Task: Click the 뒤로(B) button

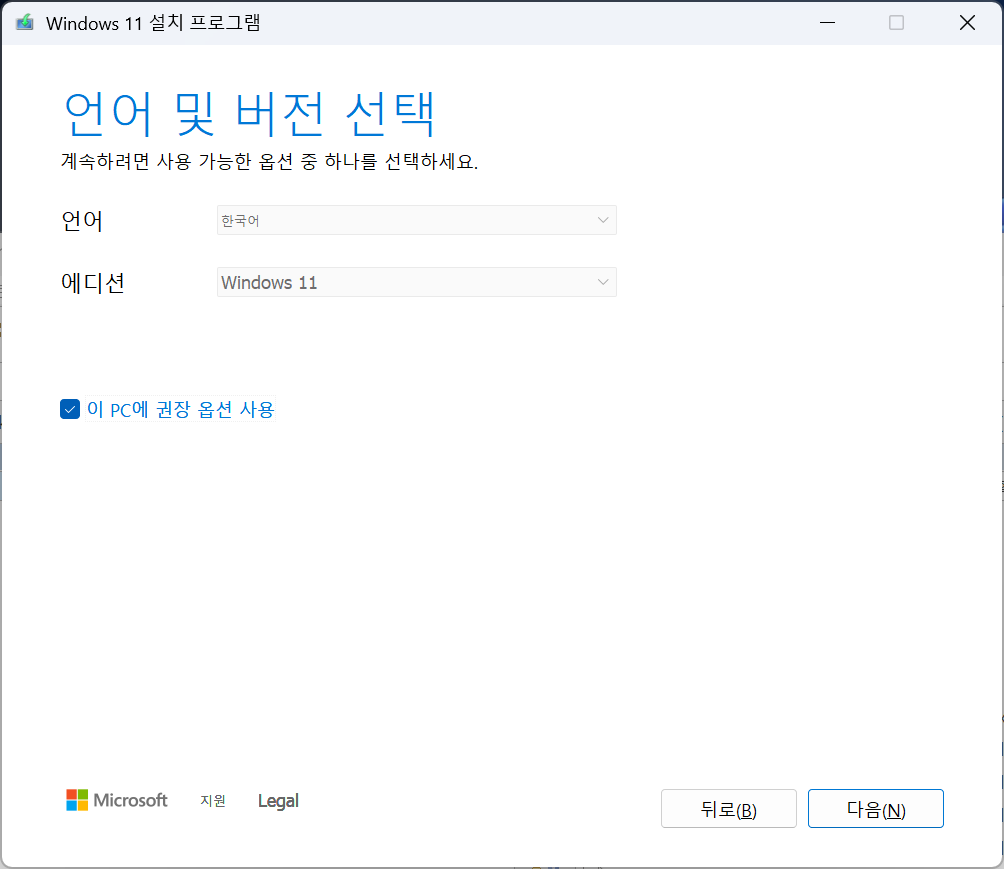Action: pyautogui.click(x=729, y=809)
